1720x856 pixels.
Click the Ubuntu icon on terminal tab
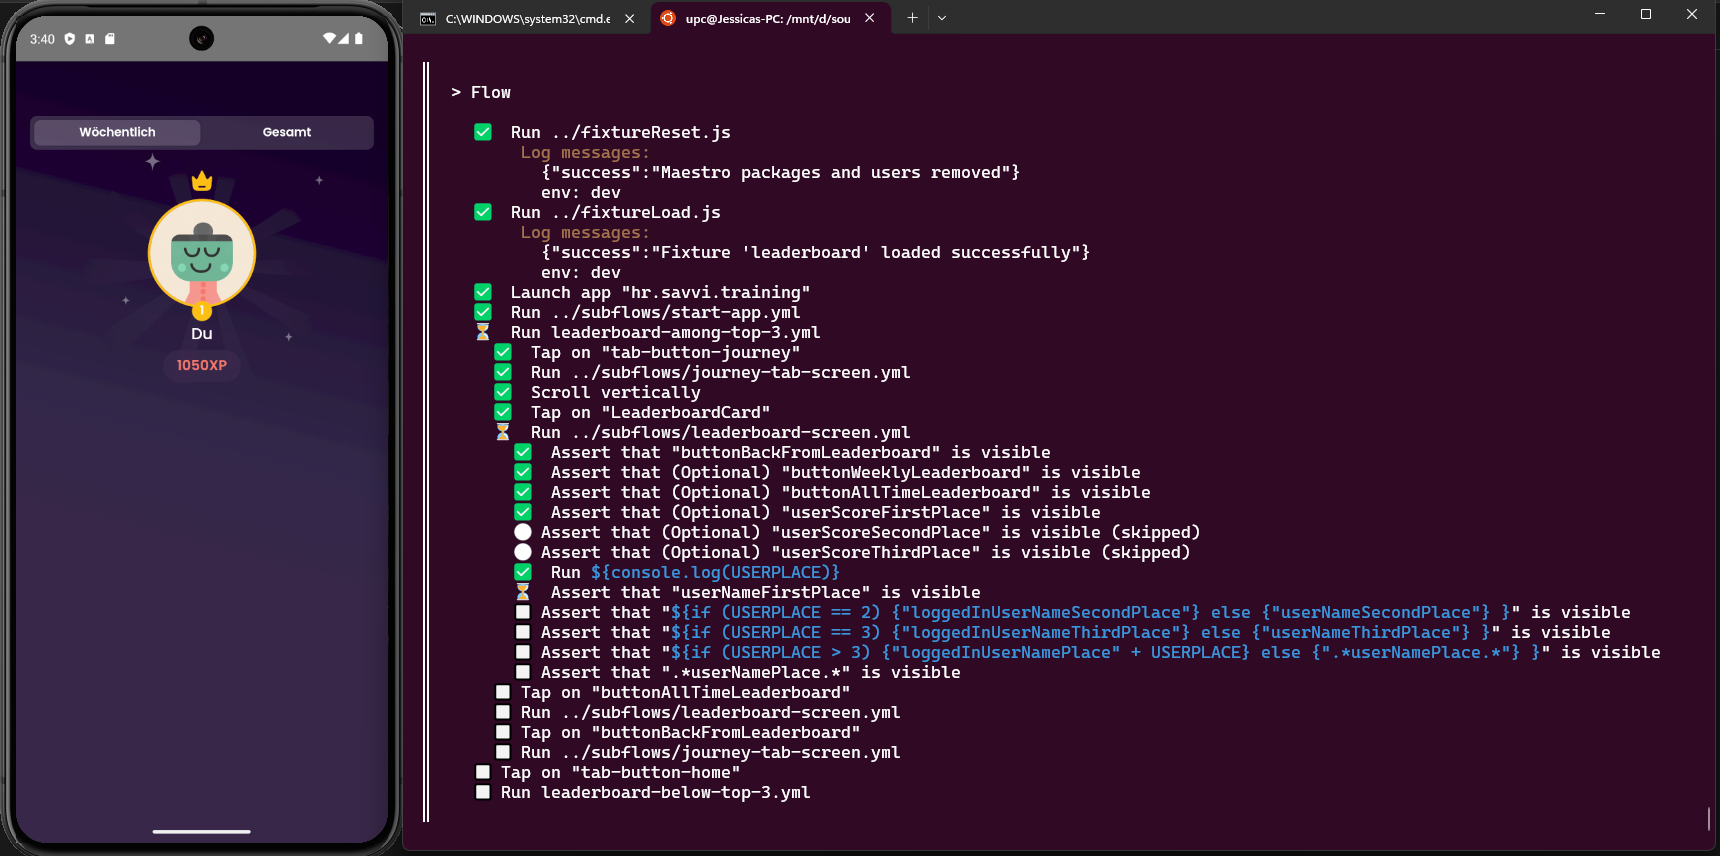(668, 18)
